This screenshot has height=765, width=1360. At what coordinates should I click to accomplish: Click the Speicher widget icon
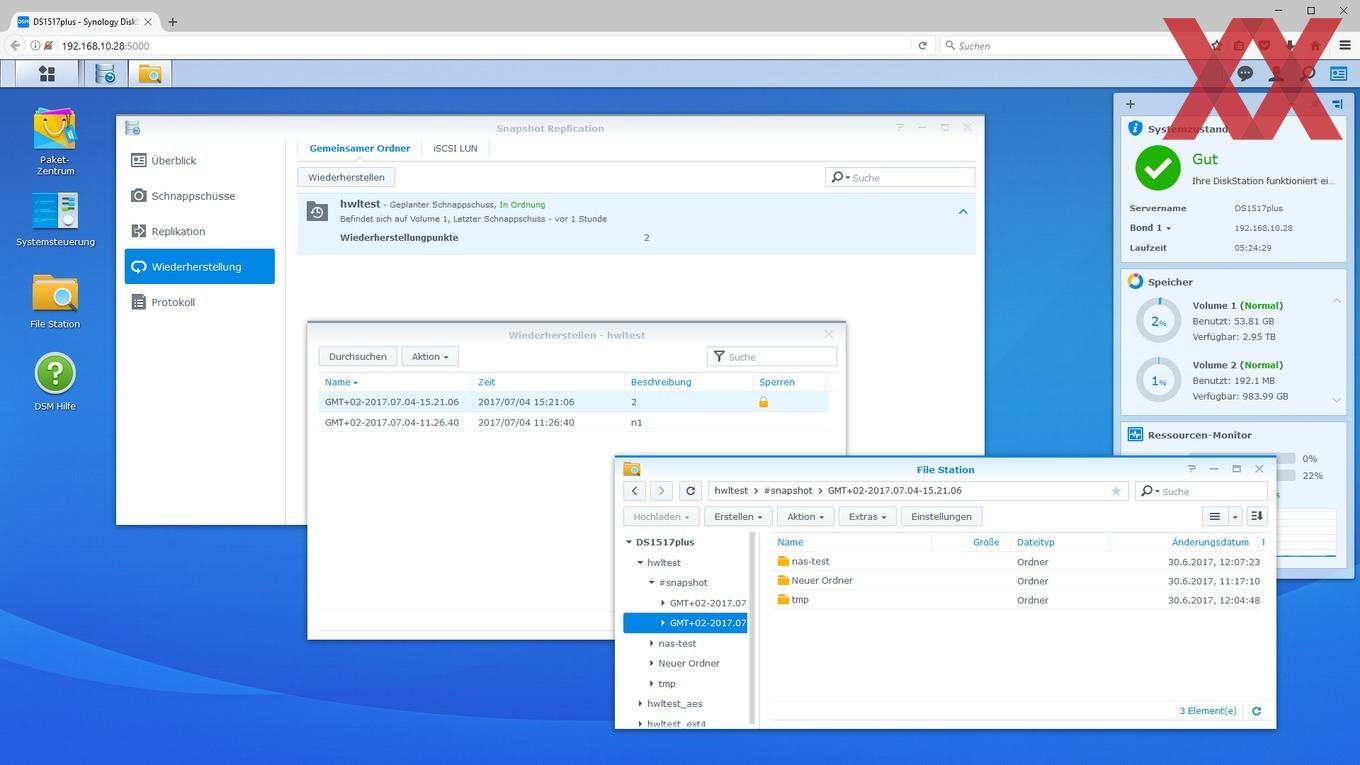1135,282
